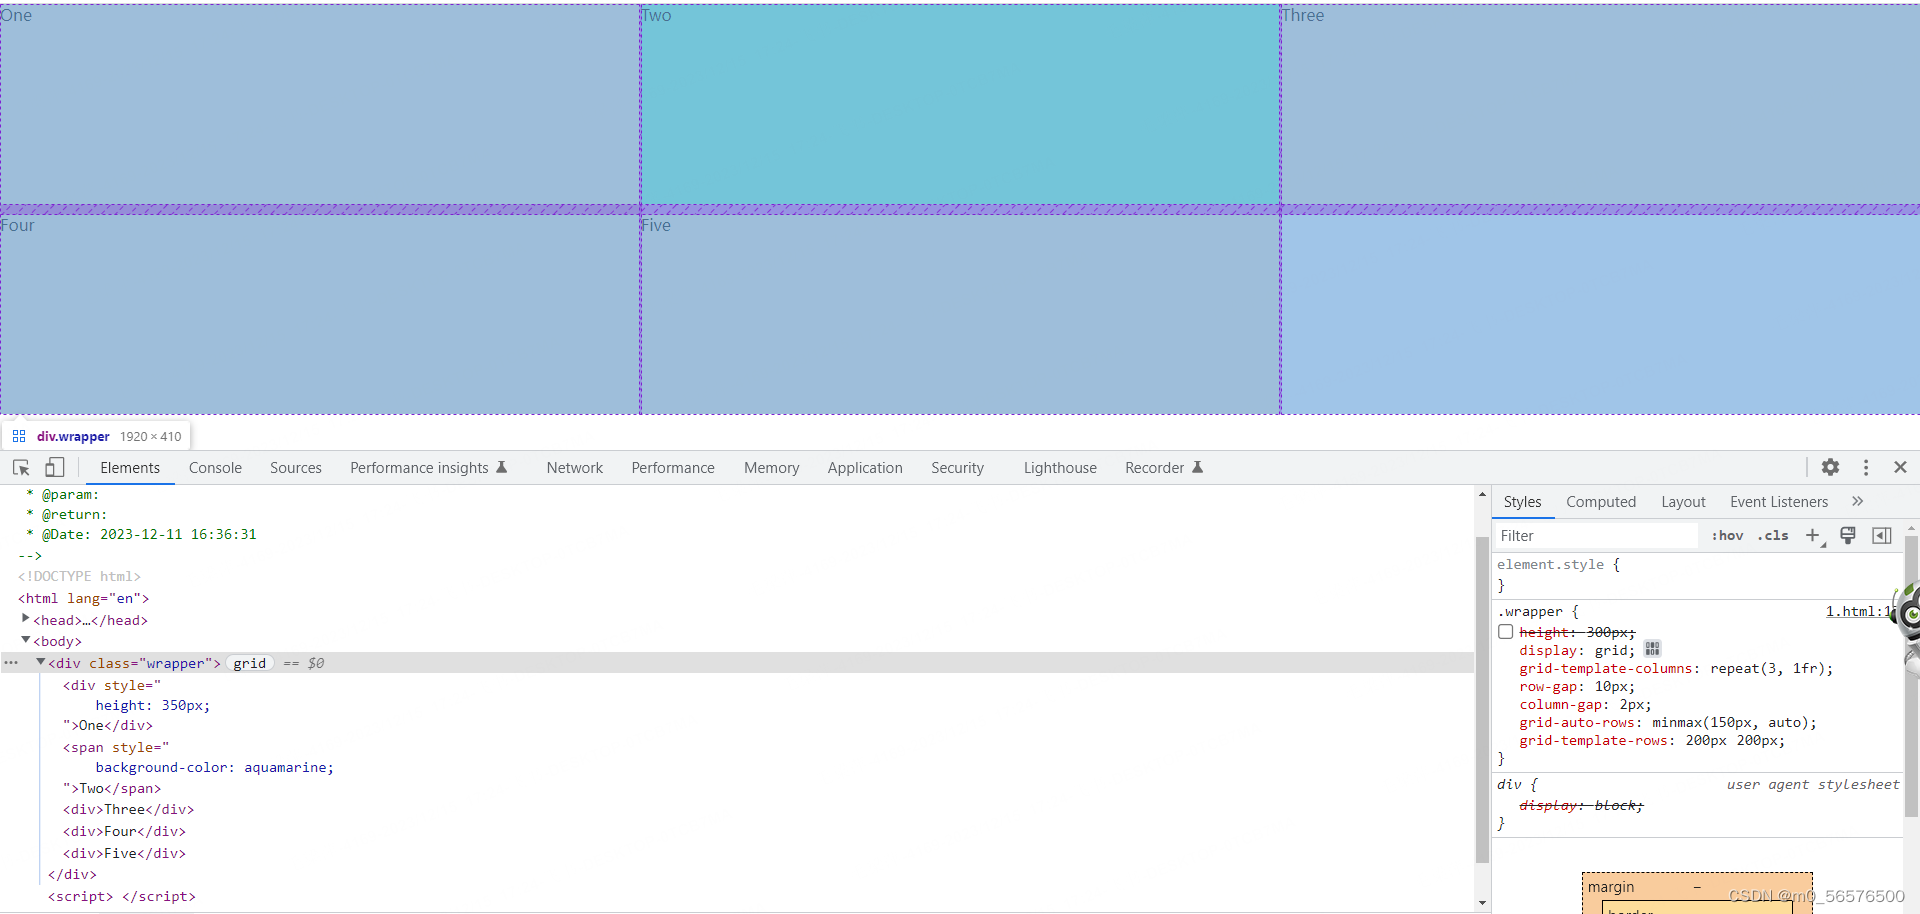
Task: Toggle the device emulation toolbar
Action: click(x=54, y=467)
